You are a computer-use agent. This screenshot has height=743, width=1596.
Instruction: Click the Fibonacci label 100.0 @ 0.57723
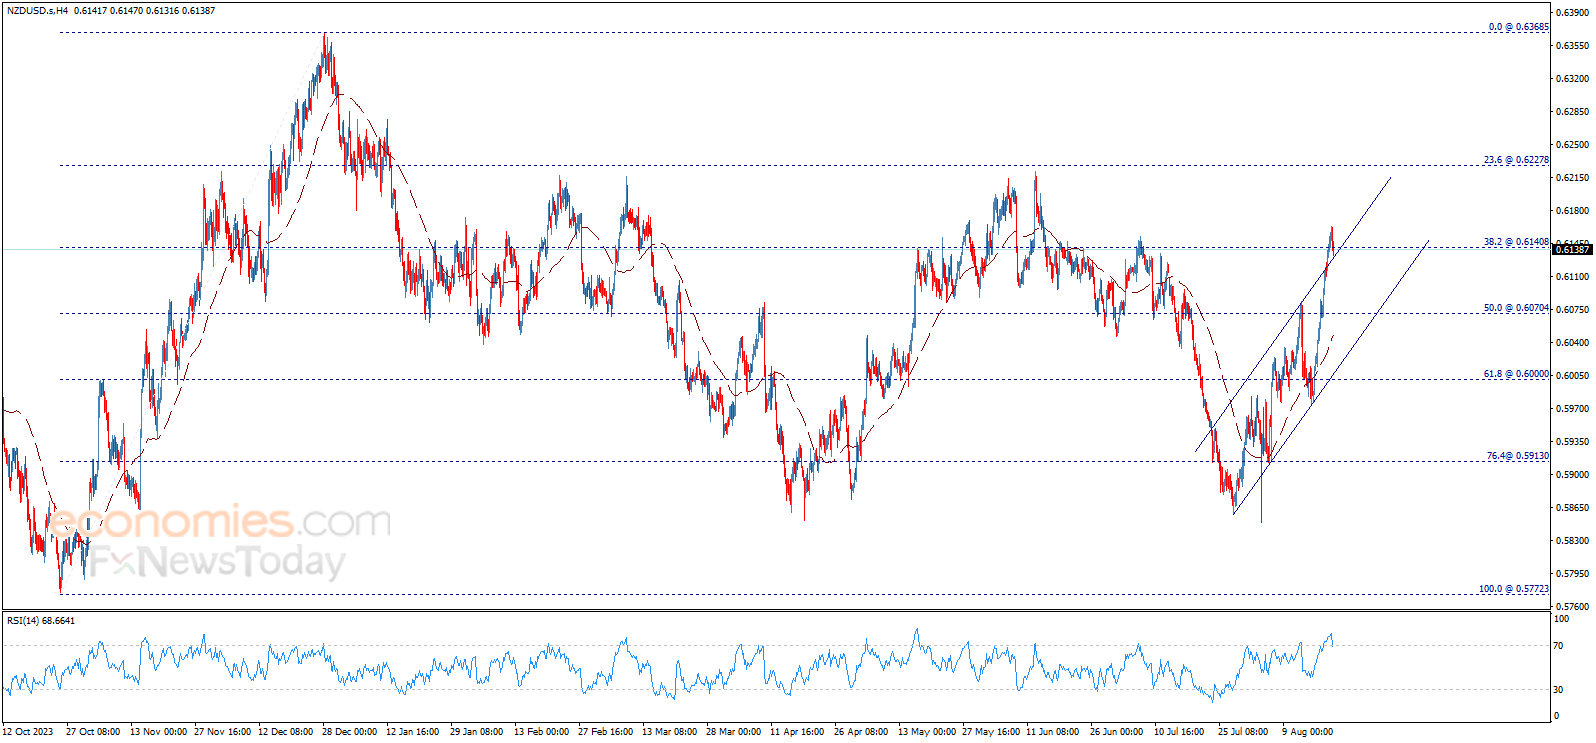[1514, 589]
